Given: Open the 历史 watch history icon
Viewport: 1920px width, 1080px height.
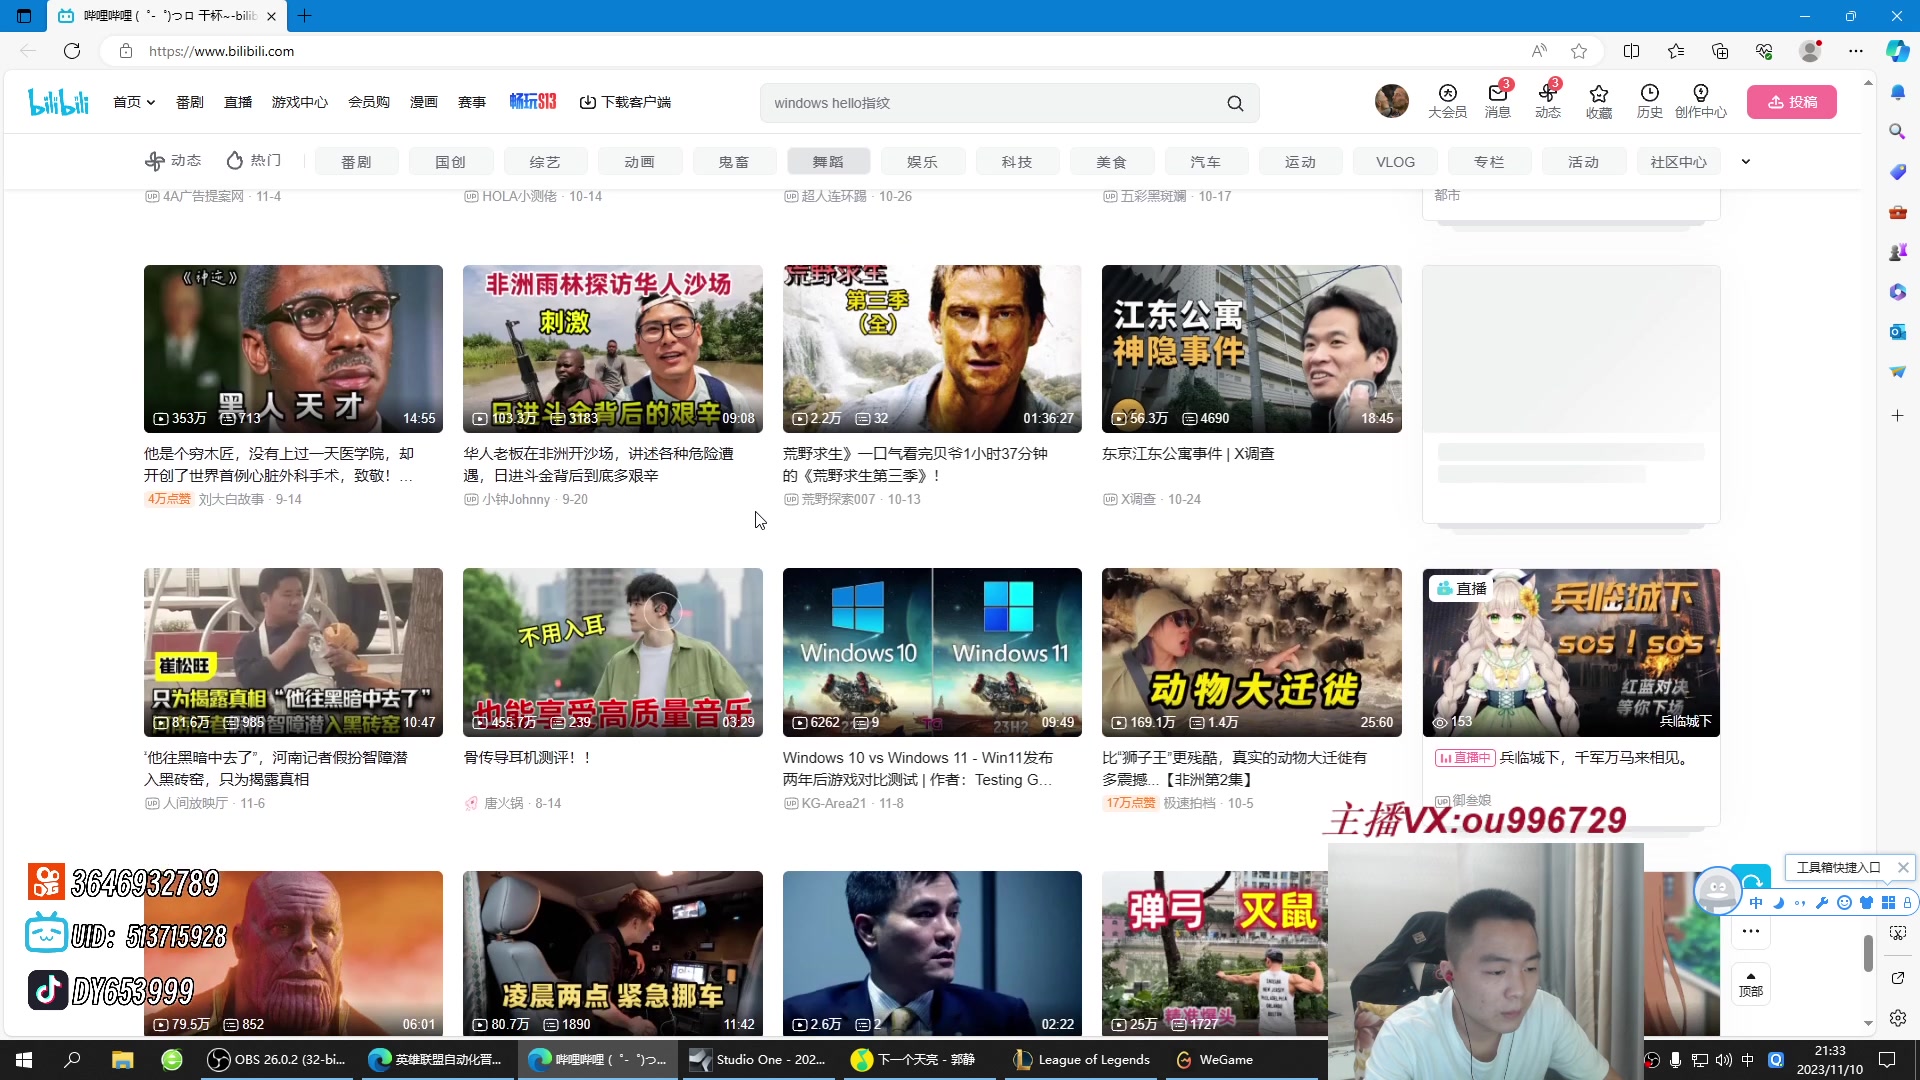Looking at the screenshot, I should [1649, 93].
